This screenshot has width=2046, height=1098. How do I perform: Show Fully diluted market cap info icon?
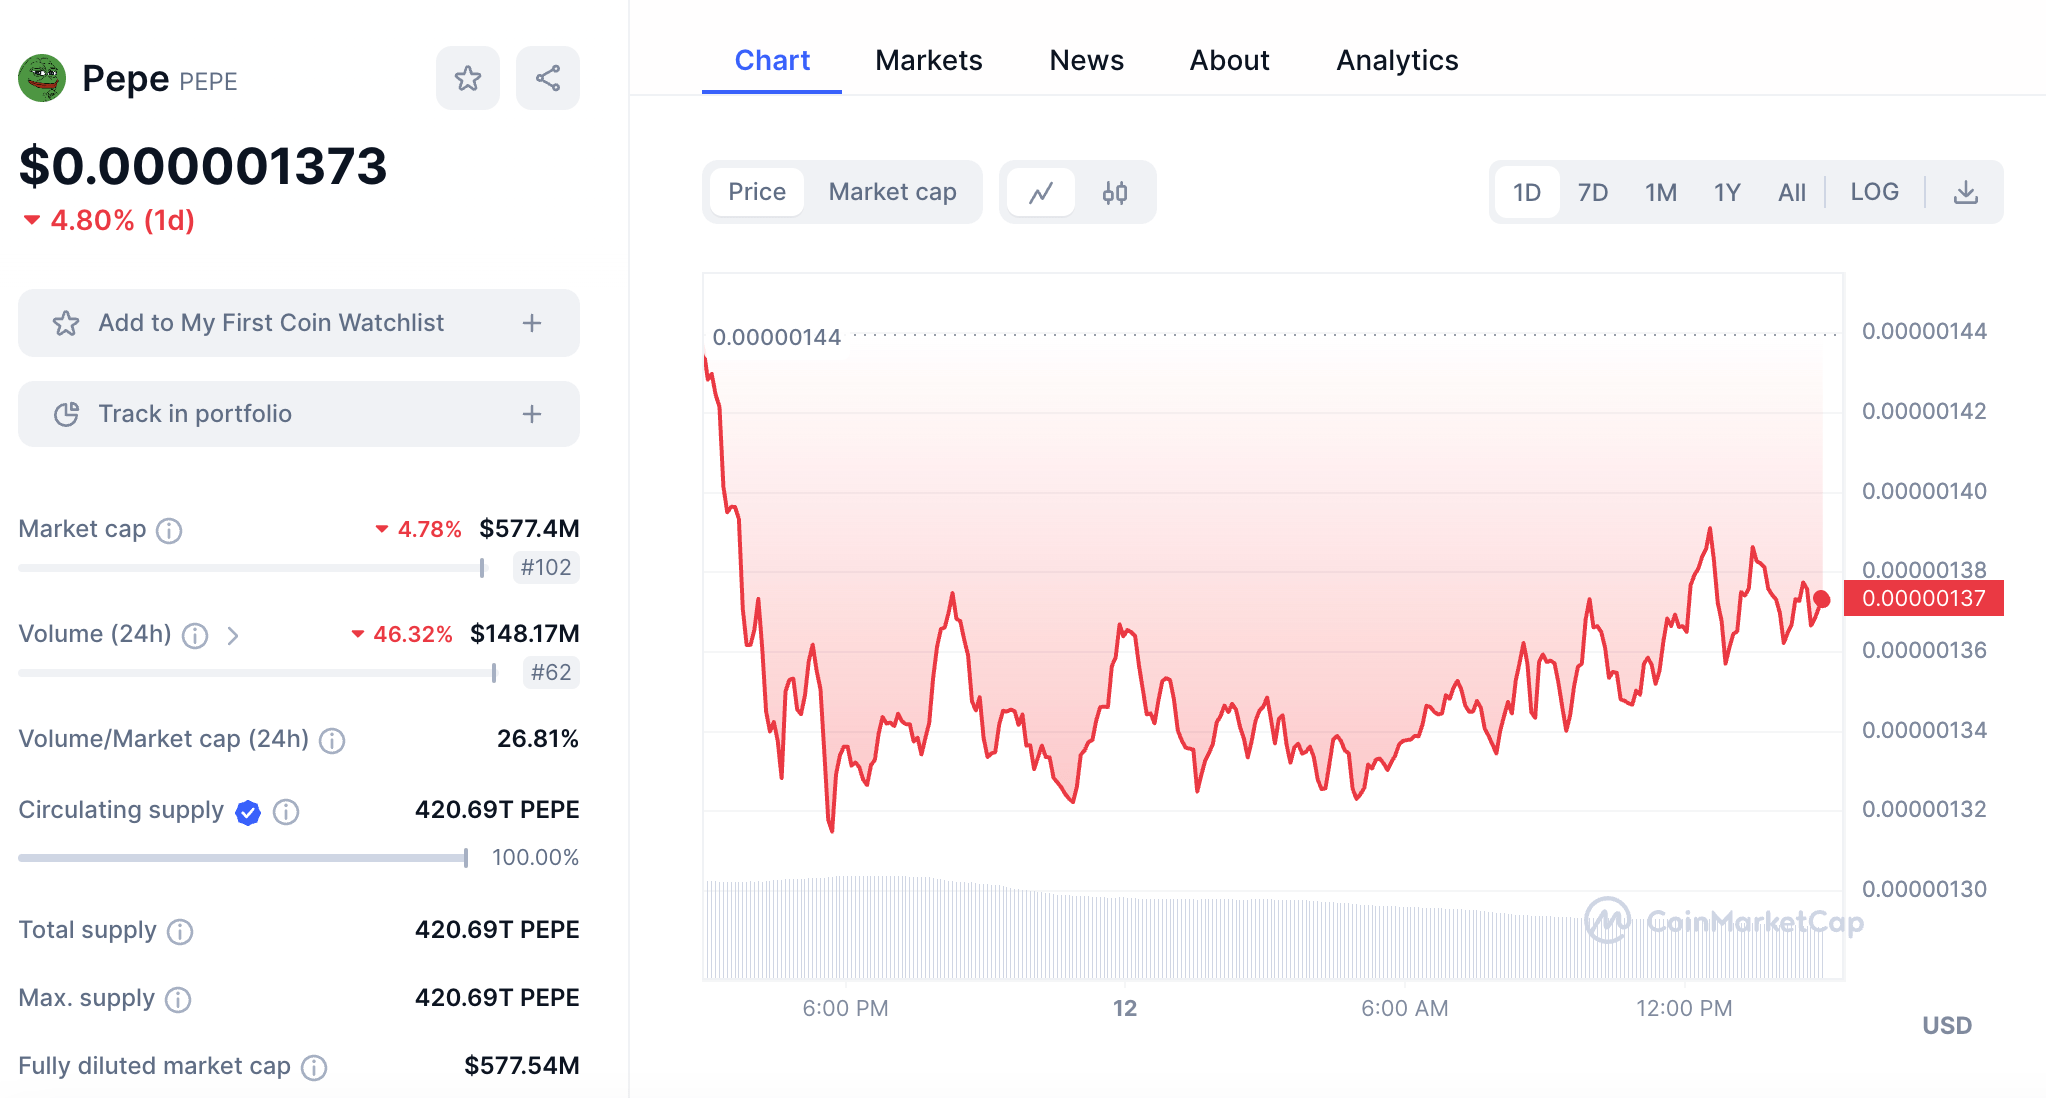click(314, 1067)
